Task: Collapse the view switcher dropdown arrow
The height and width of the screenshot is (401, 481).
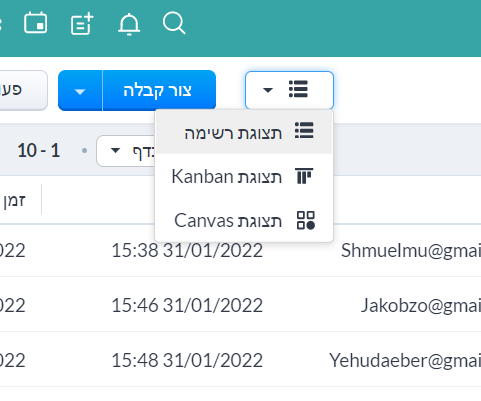Action: 268,90
